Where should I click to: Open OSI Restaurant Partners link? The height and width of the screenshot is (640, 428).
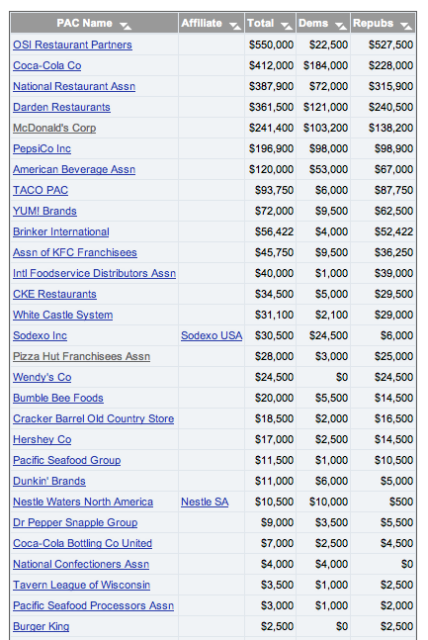tap(72, 45)
